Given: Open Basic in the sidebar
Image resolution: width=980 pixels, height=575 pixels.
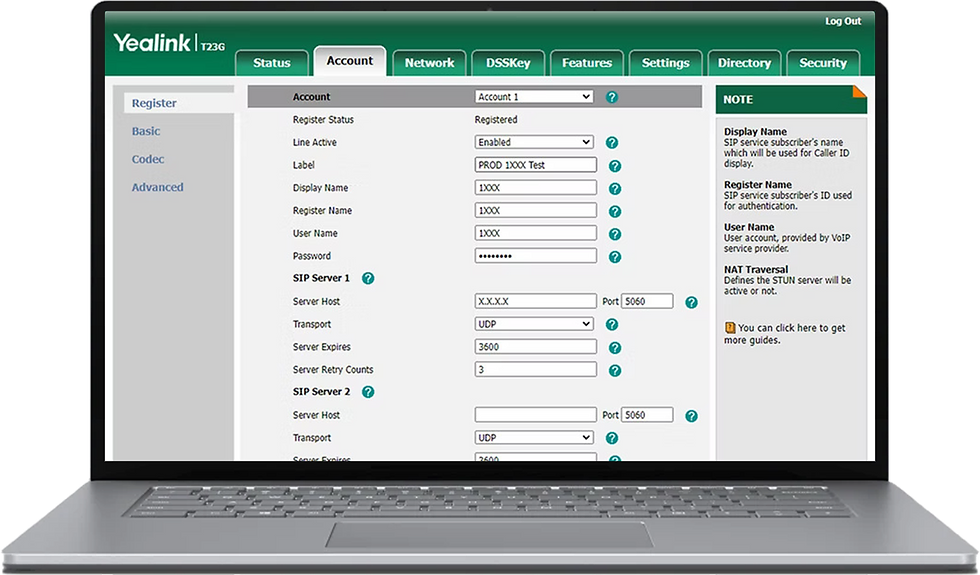Looking at the screenshot, I should 146,131.
